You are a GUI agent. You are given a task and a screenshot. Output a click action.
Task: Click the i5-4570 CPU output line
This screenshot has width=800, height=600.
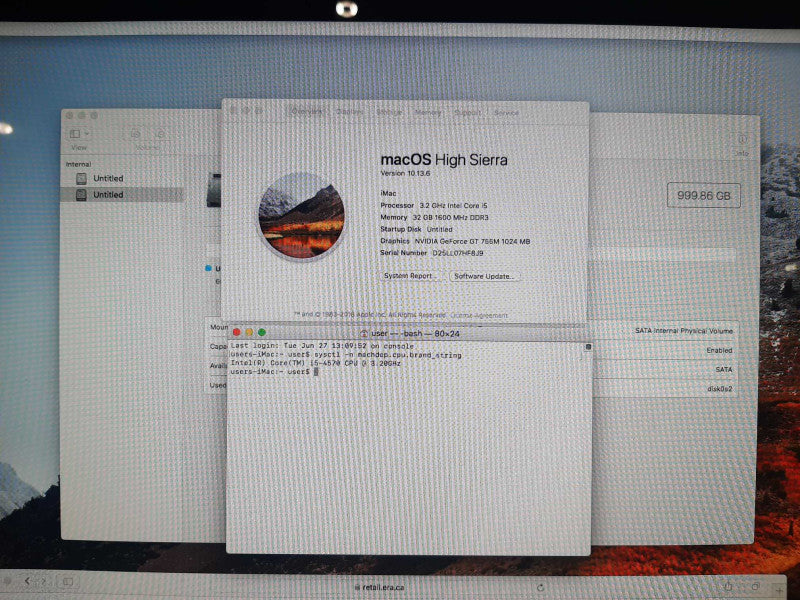coord(315,363)
